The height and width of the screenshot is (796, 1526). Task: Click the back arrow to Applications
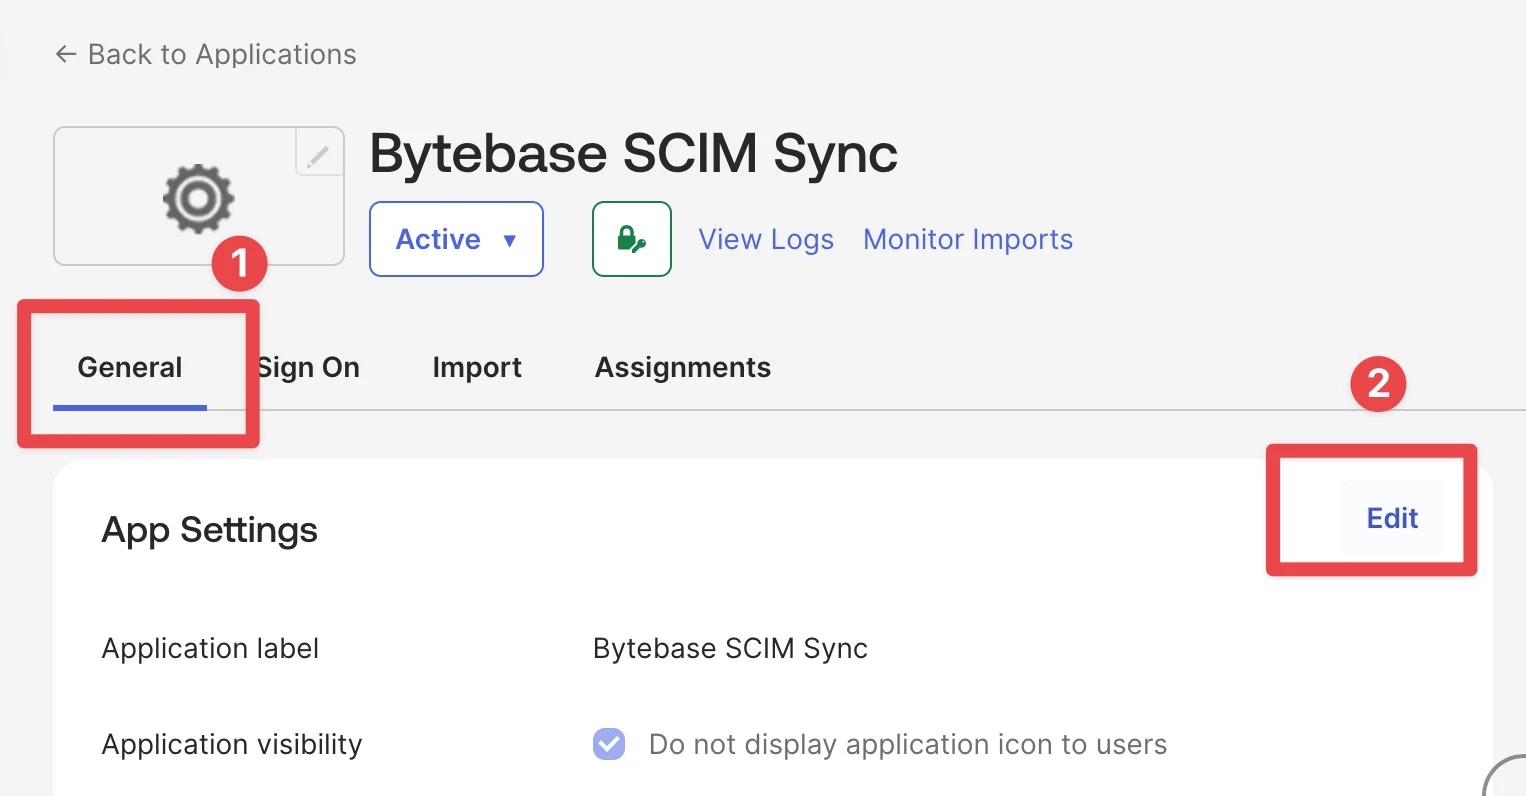66,54
